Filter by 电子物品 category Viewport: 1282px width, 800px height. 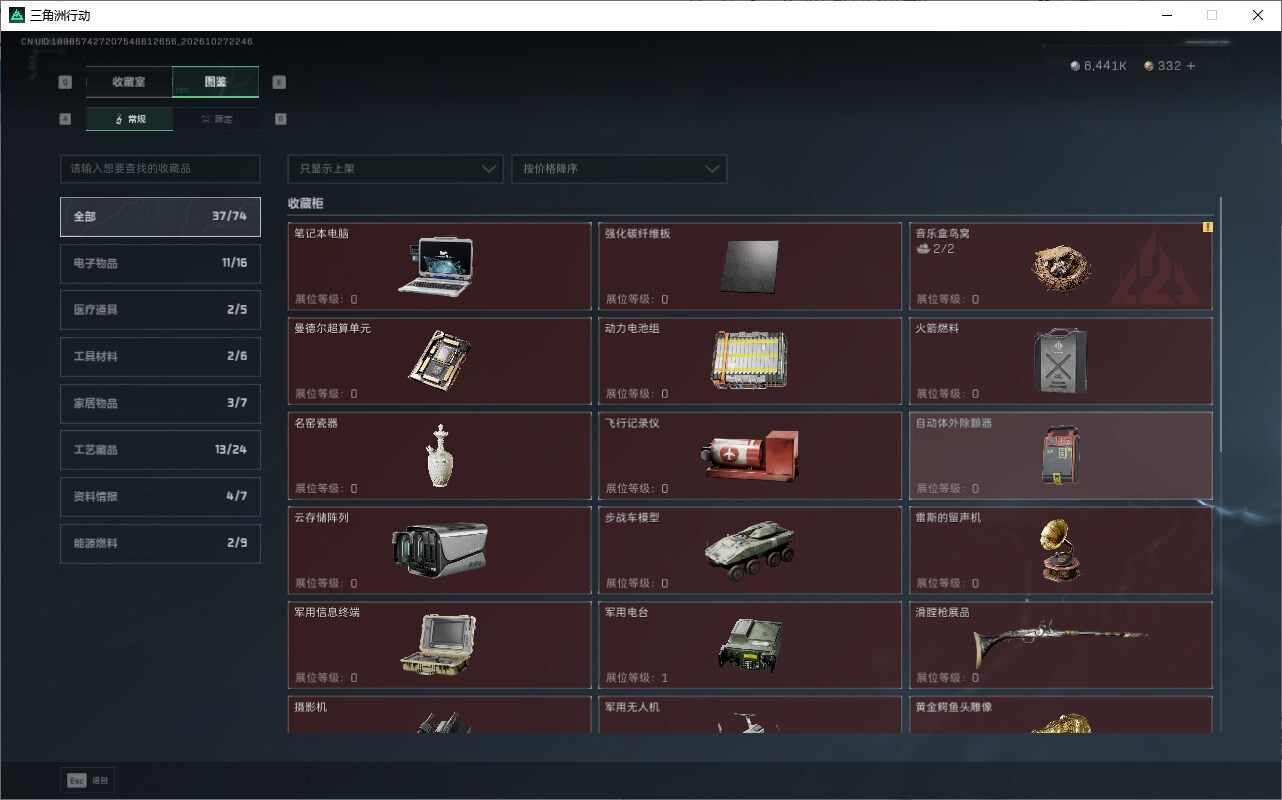coord(160,263)
